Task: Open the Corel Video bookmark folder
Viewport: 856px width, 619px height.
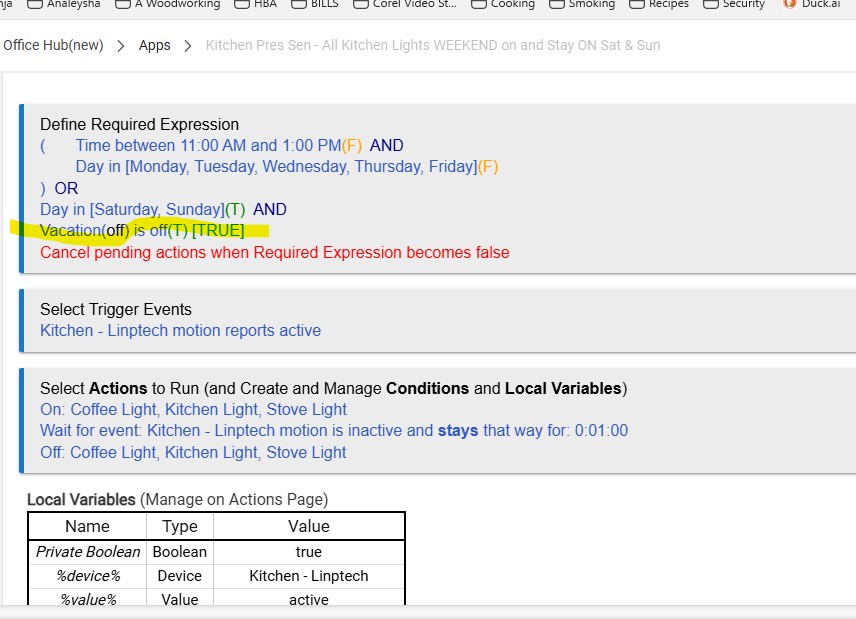Action: 405,4
